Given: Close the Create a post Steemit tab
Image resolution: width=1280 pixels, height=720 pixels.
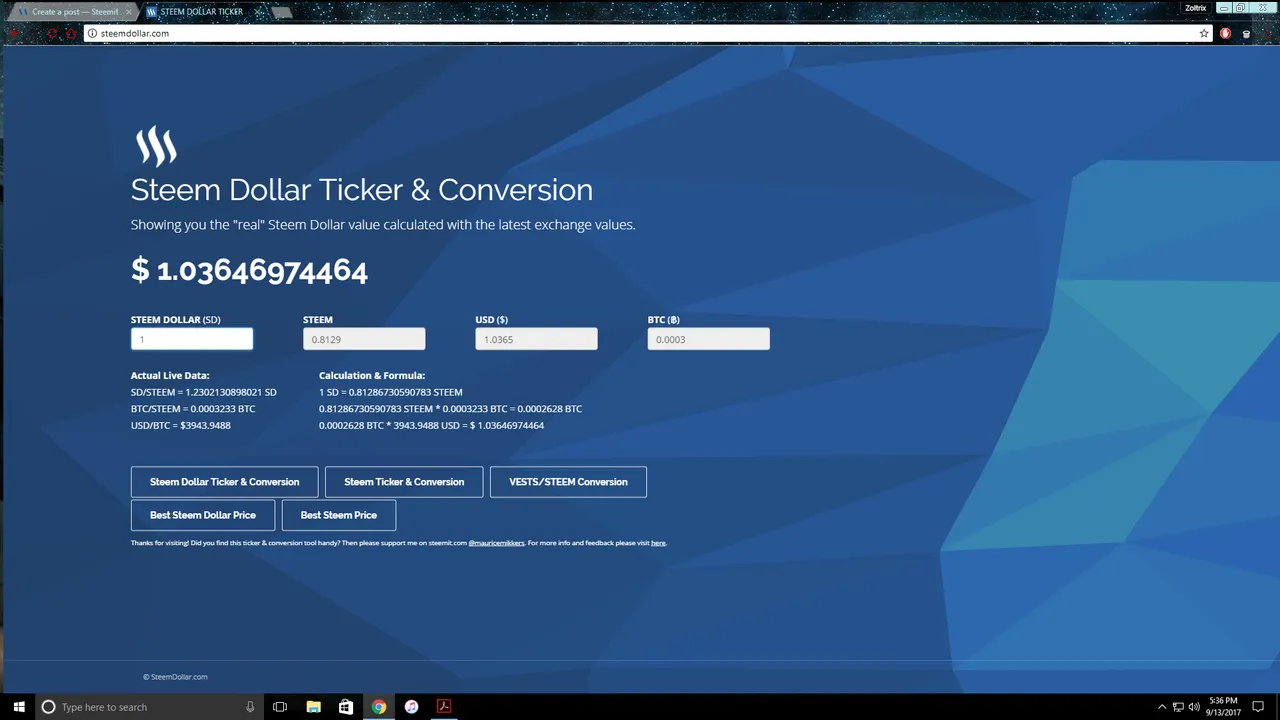Looking at the screenshot, I should 128,12.
